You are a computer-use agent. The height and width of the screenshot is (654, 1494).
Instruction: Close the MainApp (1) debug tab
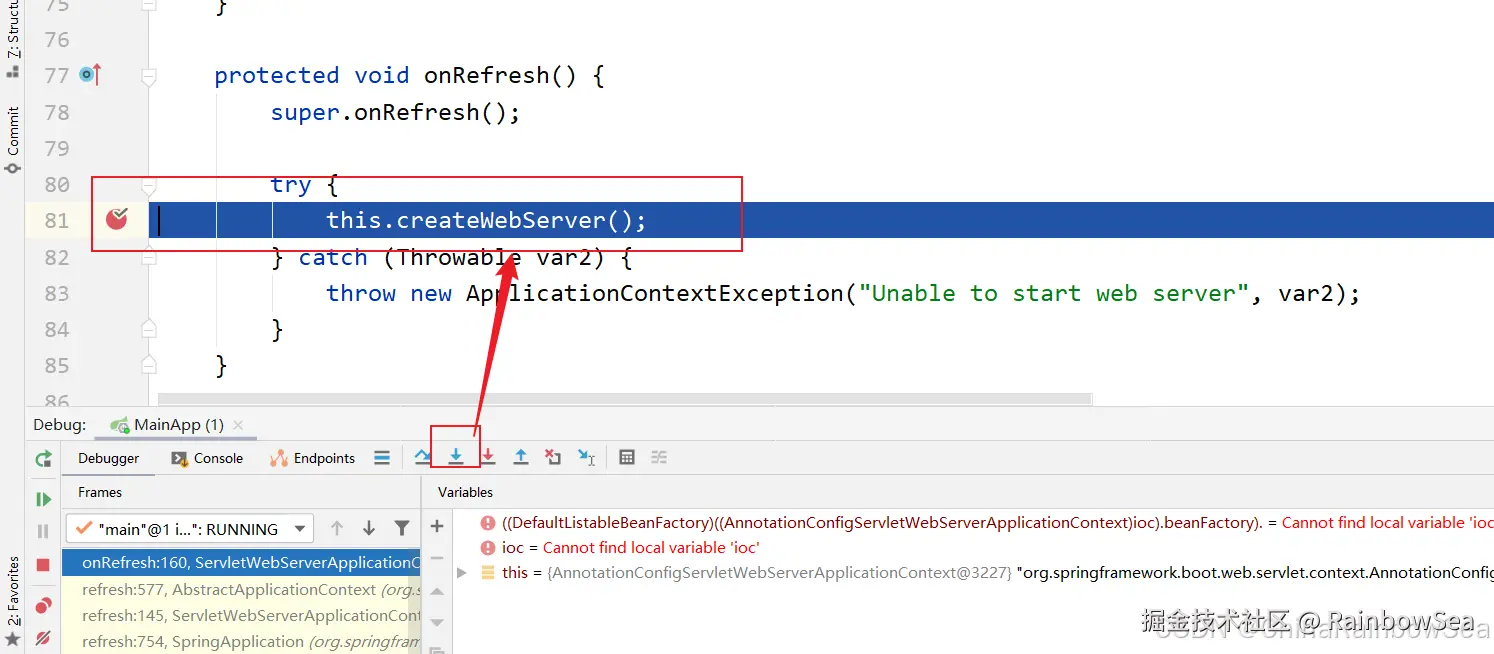coord(238,425)
